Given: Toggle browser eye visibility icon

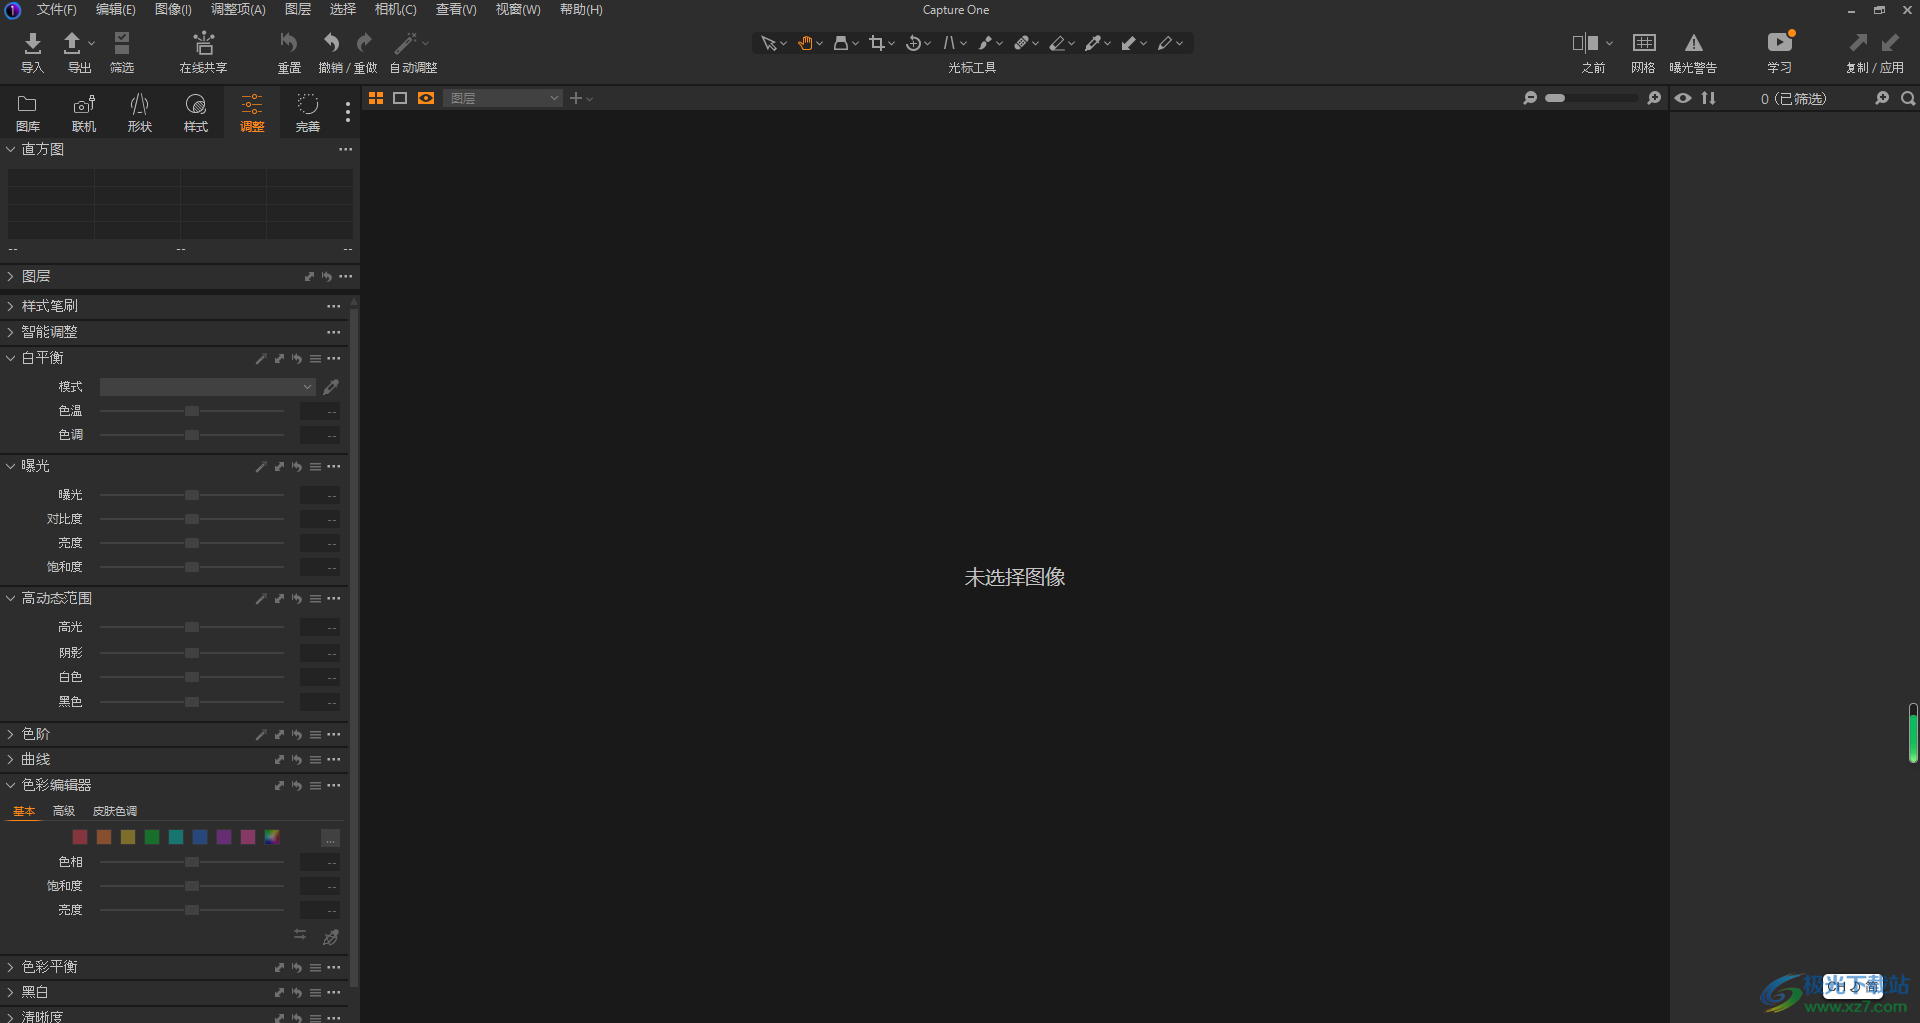Looking at the screenshot, I should click(x=1684, y=98).
